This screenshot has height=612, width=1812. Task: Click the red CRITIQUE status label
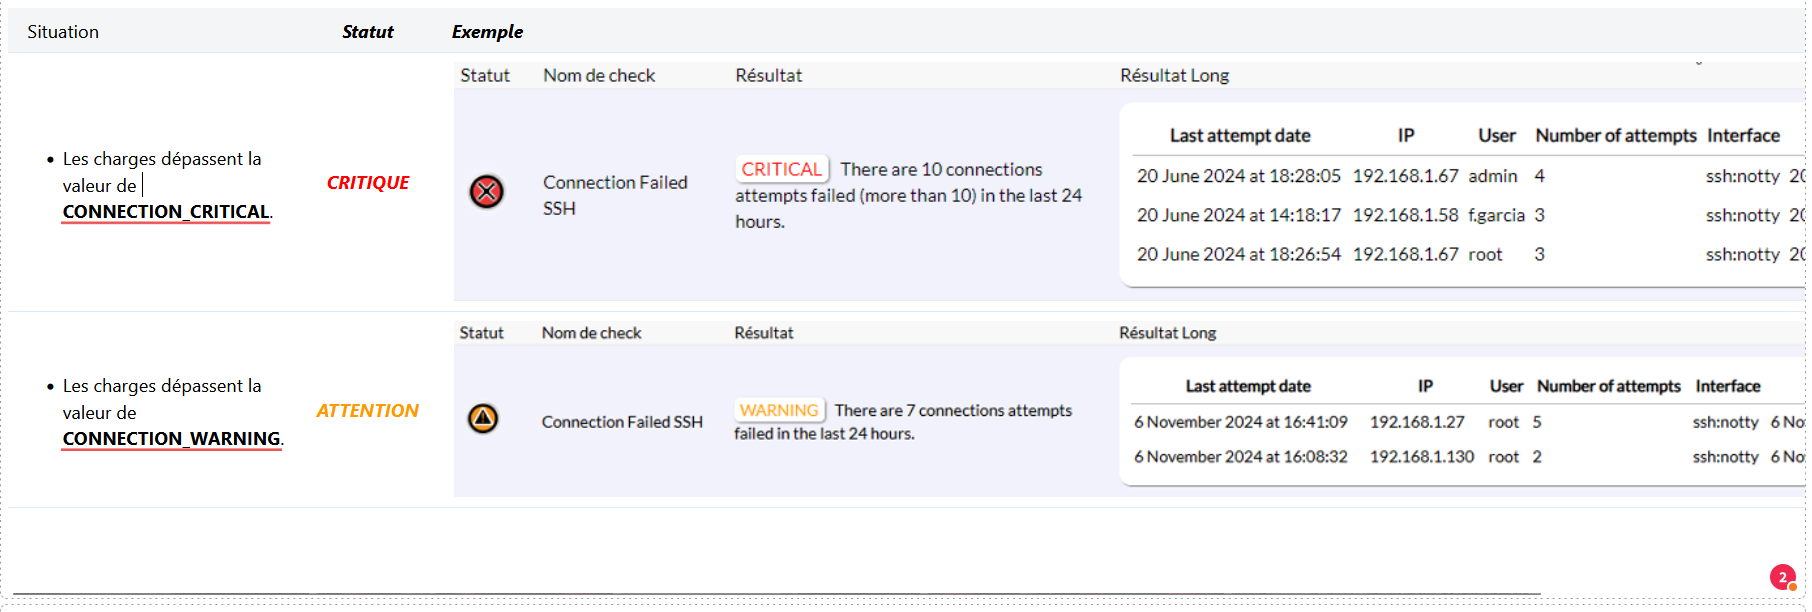(x=368, y=183)
